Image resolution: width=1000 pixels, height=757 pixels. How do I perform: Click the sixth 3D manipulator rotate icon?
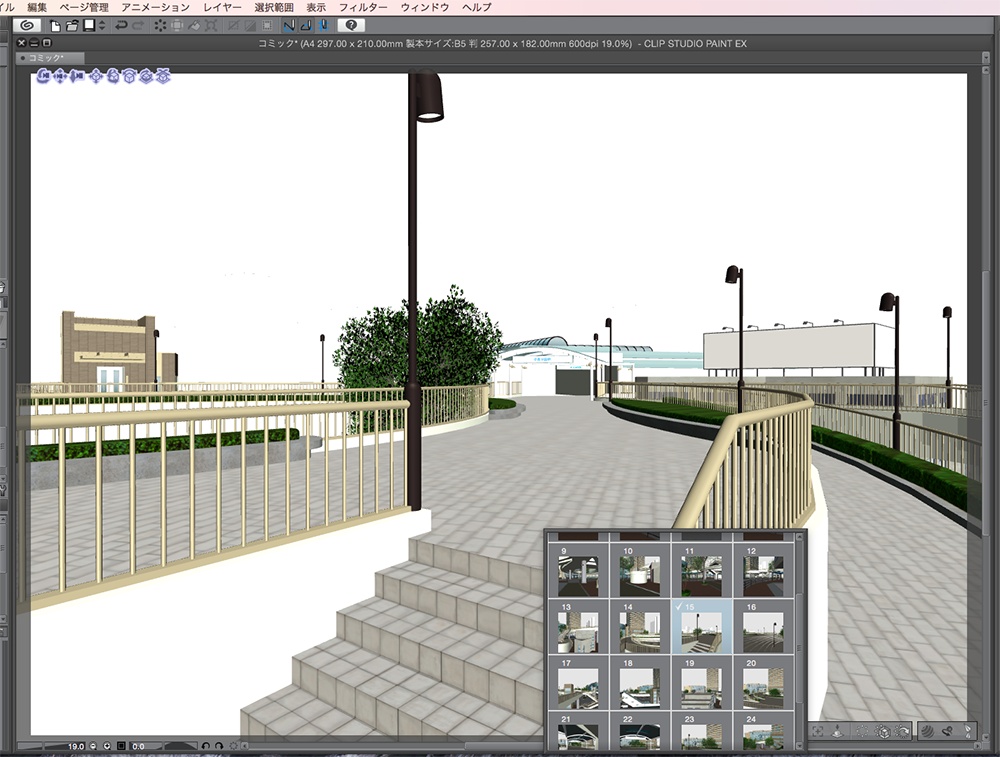point(129,77)
